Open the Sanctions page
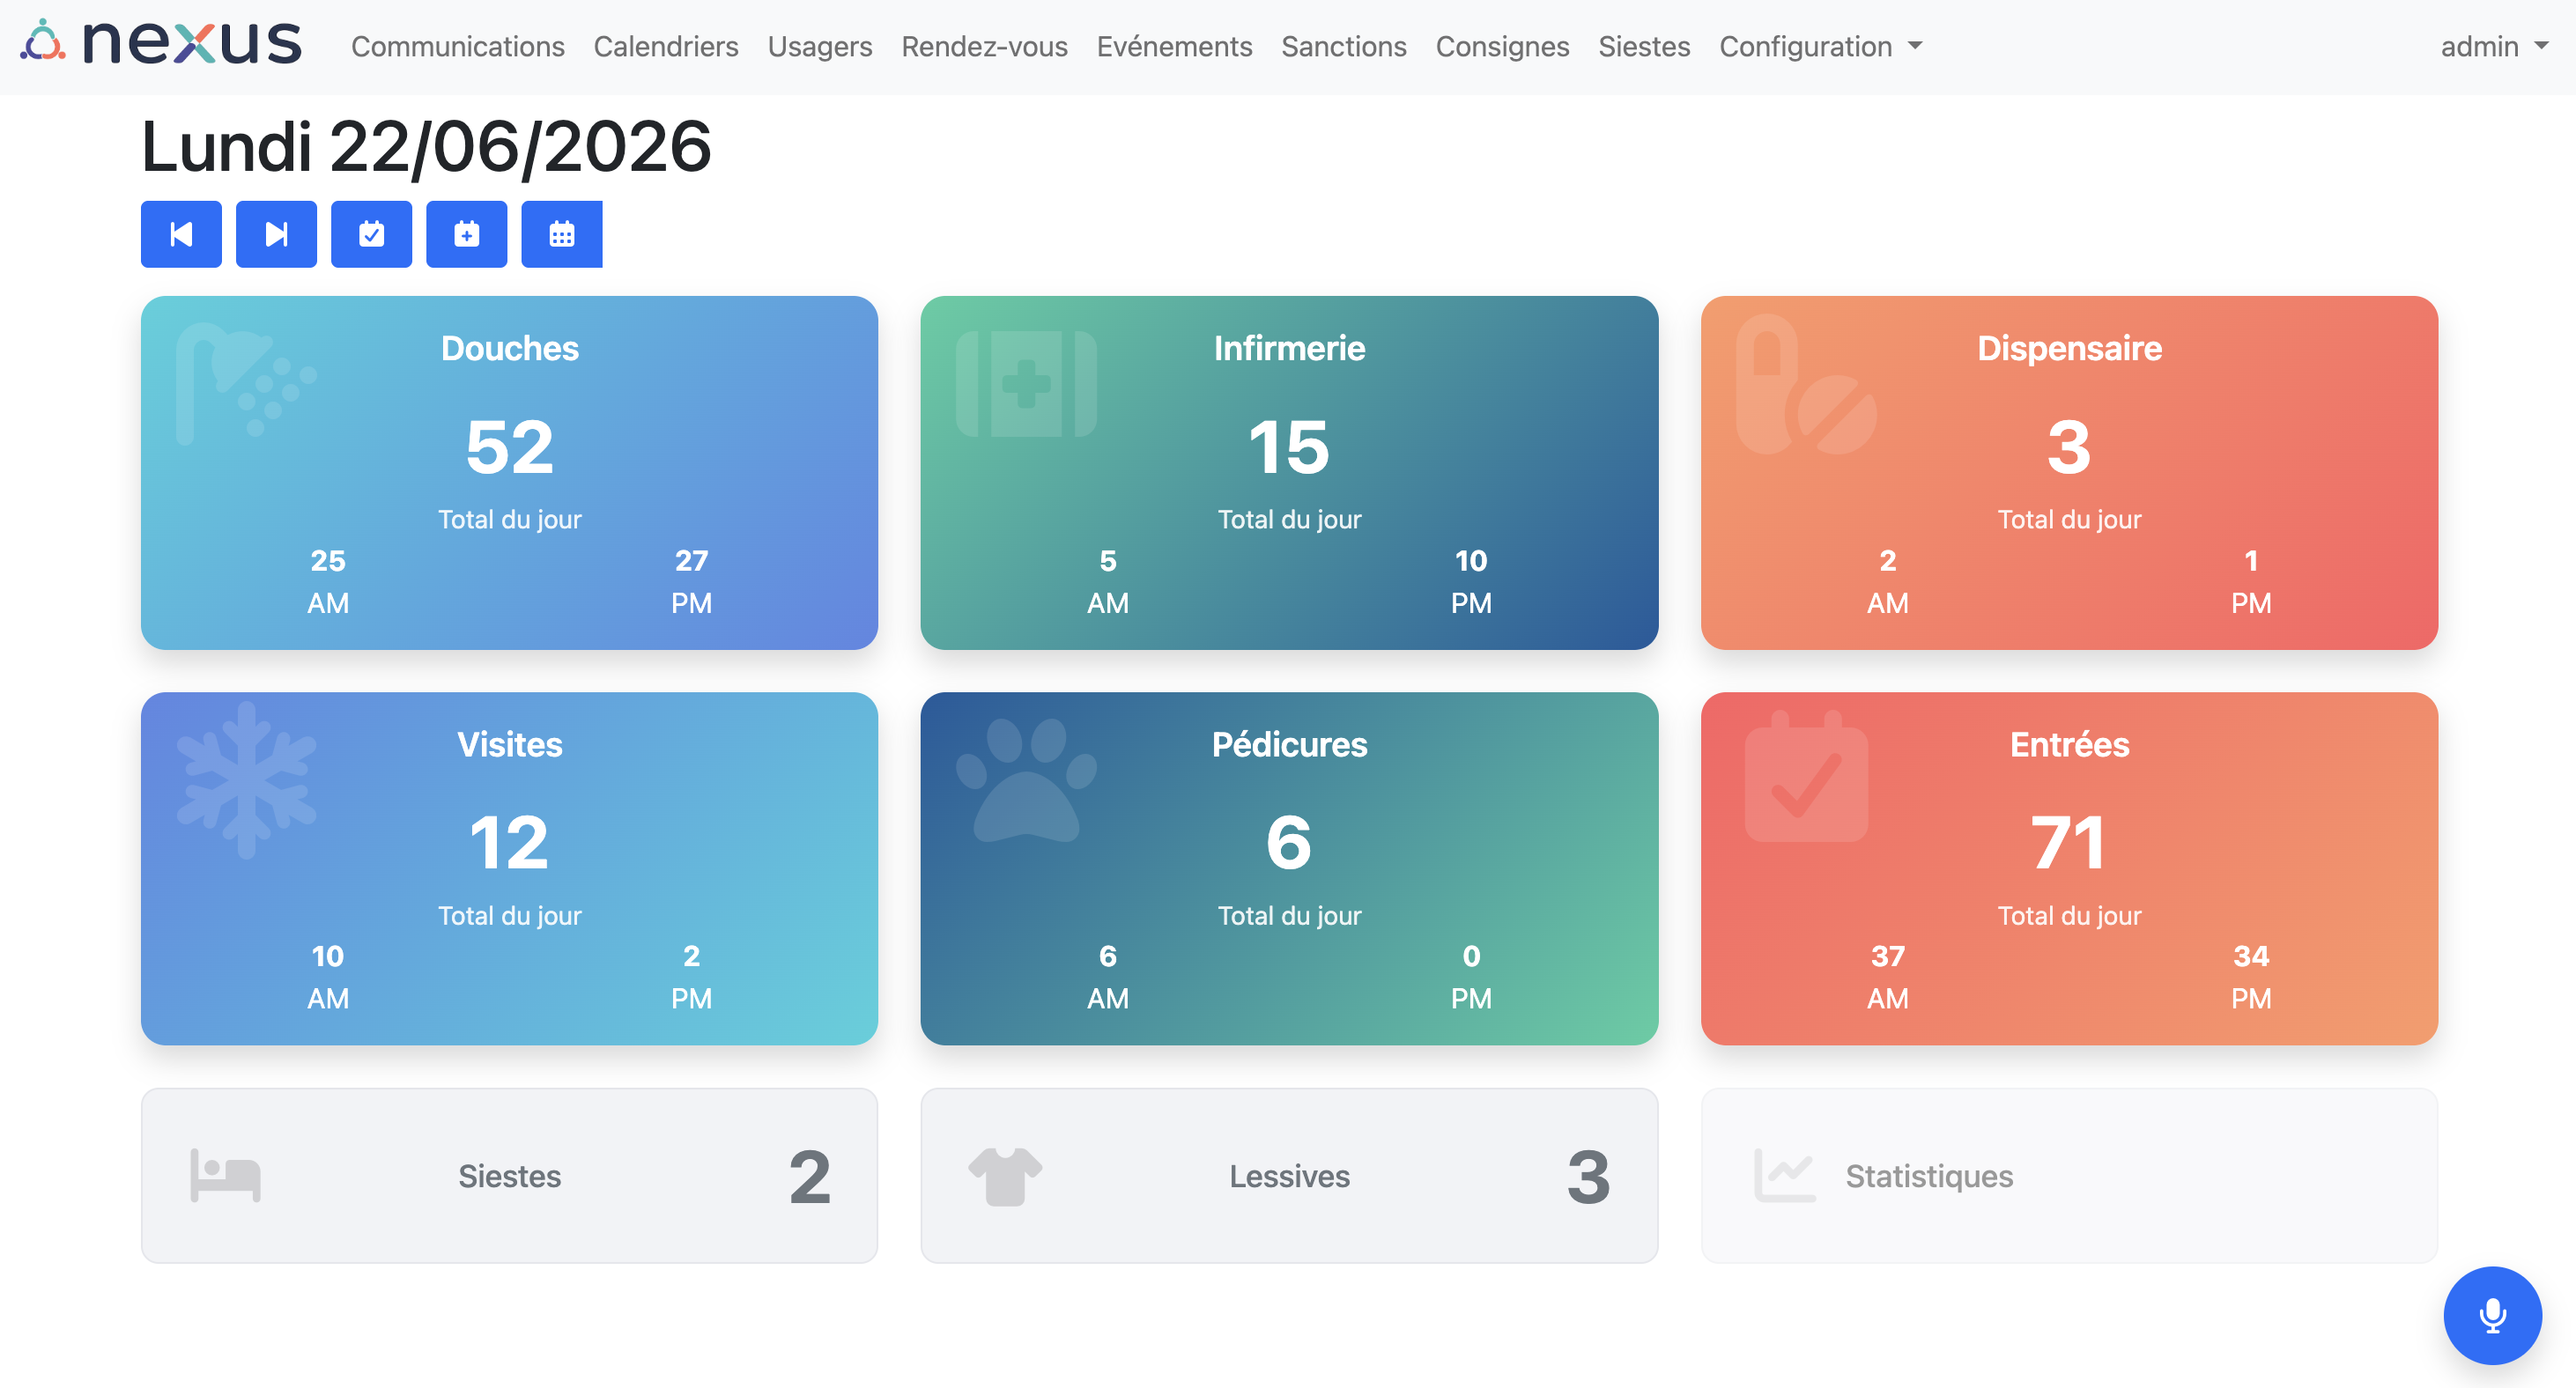The width and height of the screenshot is (2576, 1388). pyautogui.click(x=1344, y=46)
